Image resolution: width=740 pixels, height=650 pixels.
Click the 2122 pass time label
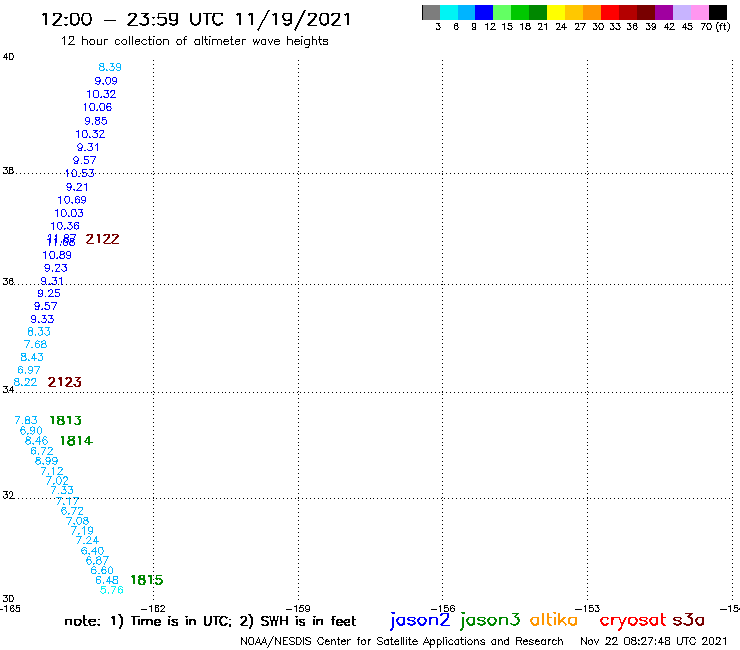tap(102, 239)
